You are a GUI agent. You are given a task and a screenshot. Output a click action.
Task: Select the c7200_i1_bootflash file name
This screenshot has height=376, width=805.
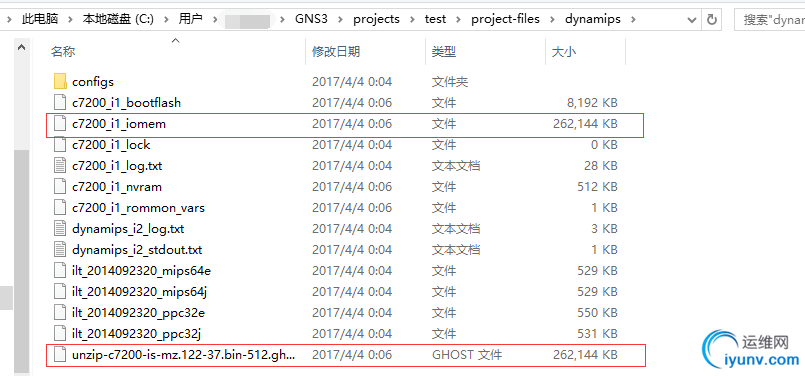coord(126,102)
